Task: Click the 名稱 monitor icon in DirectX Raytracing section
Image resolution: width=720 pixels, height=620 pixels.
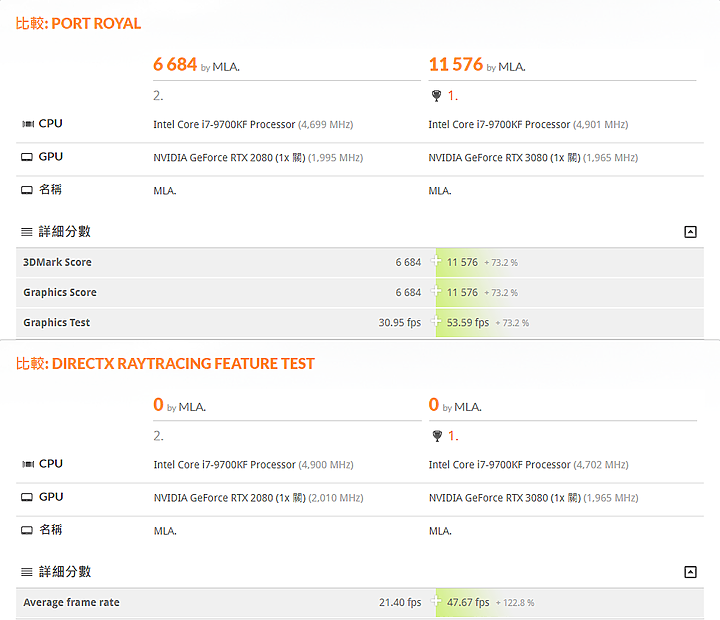Action: 27,530
